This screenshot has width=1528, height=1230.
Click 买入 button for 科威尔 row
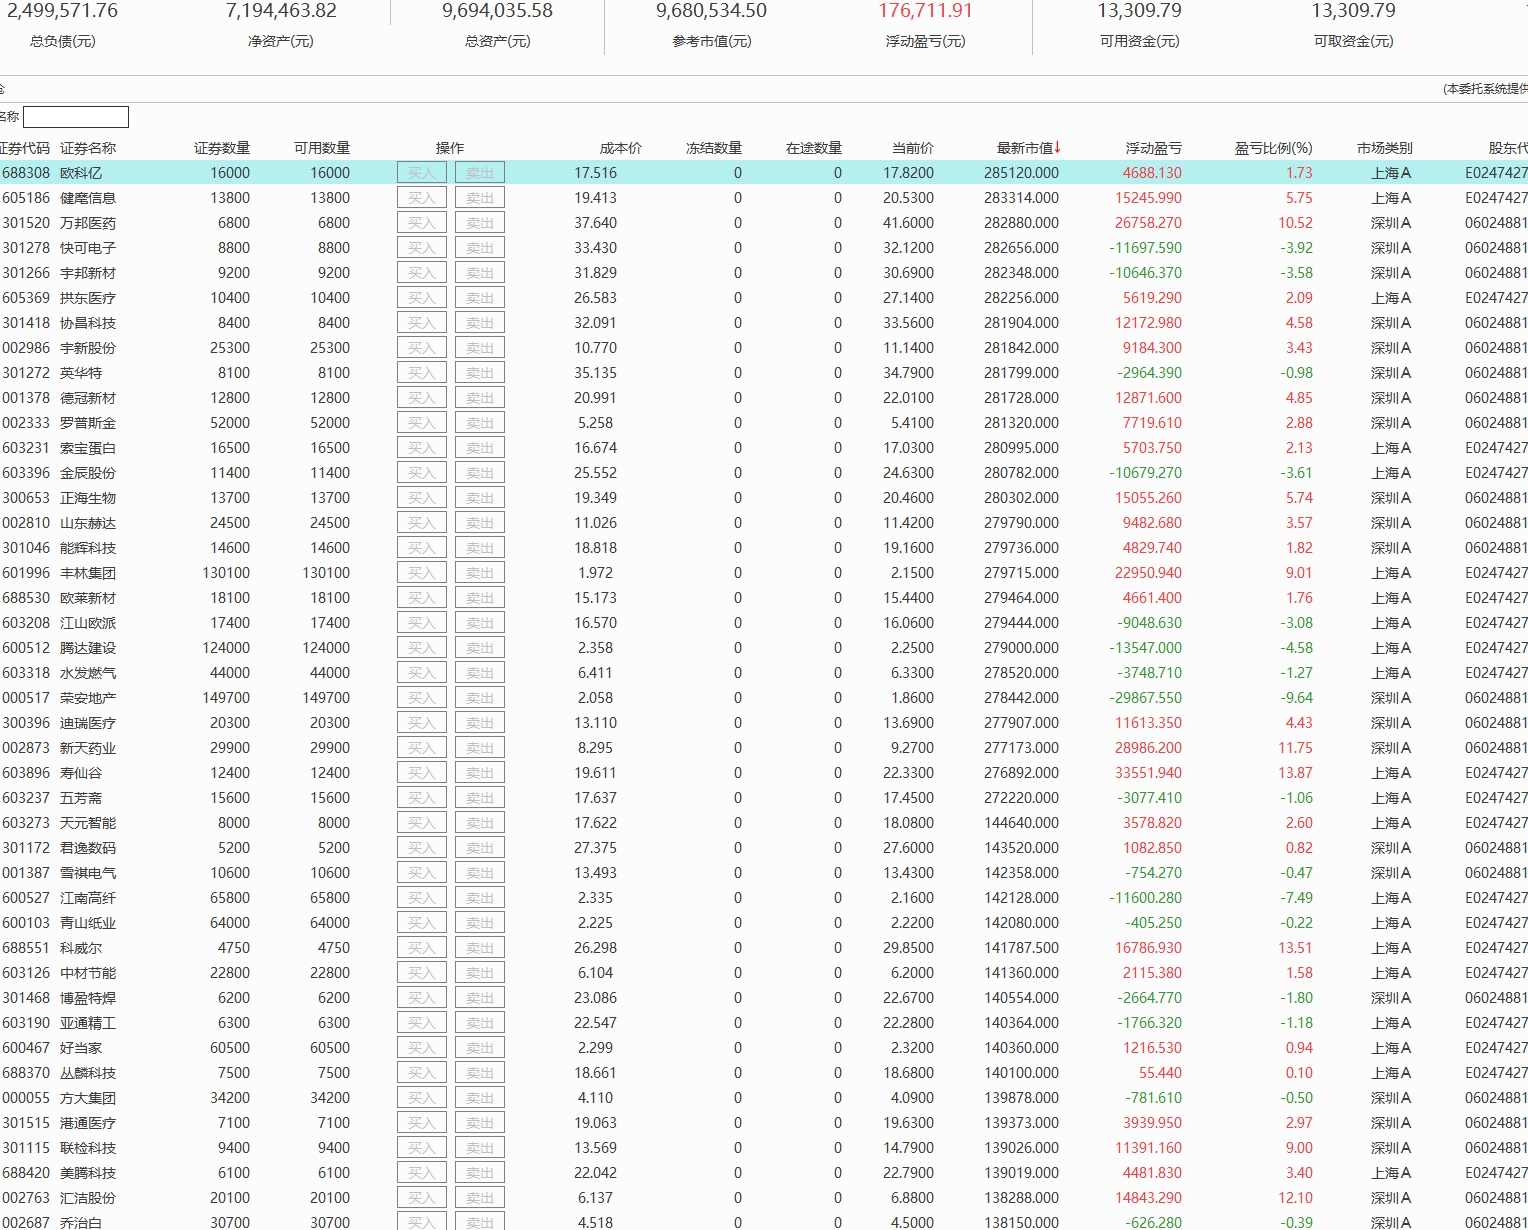[421, 948]
